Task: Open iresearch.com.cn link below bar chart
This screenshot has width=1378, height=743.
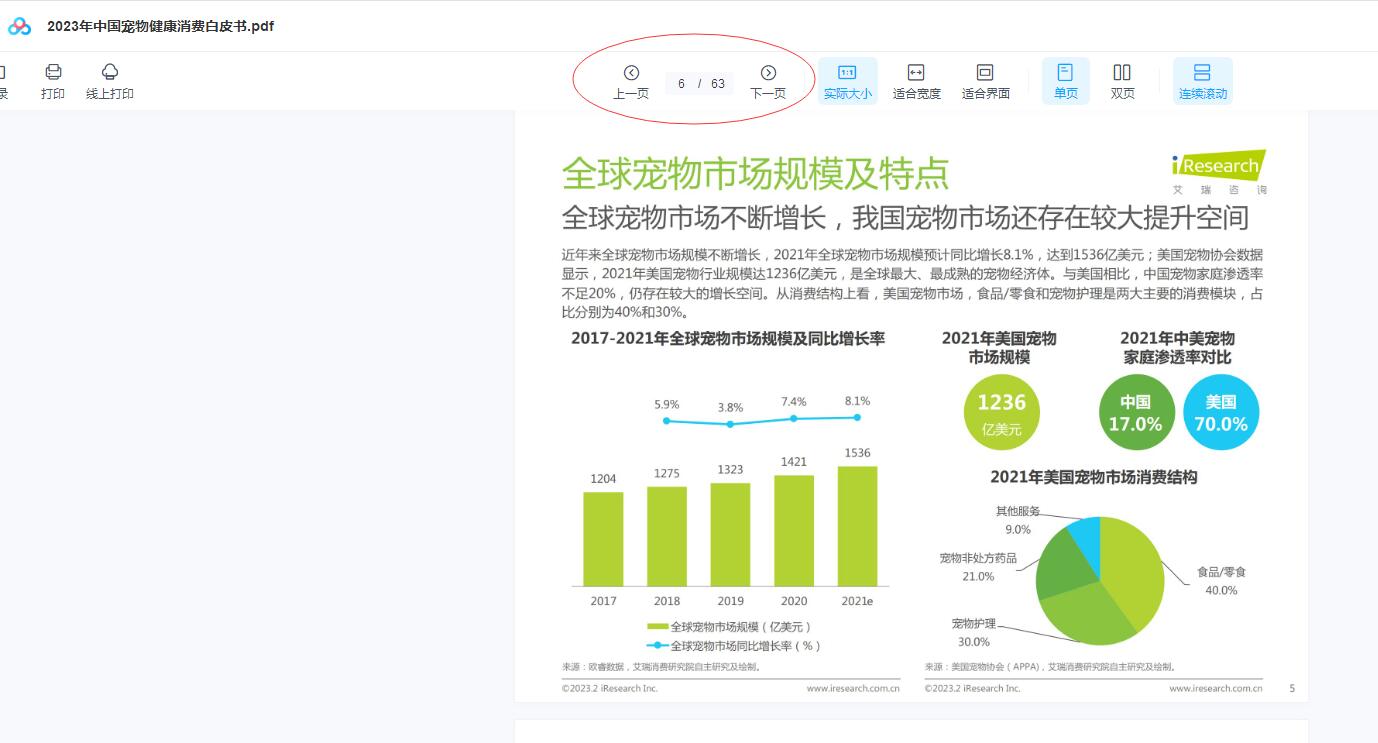Action: [x=852, y=688]
